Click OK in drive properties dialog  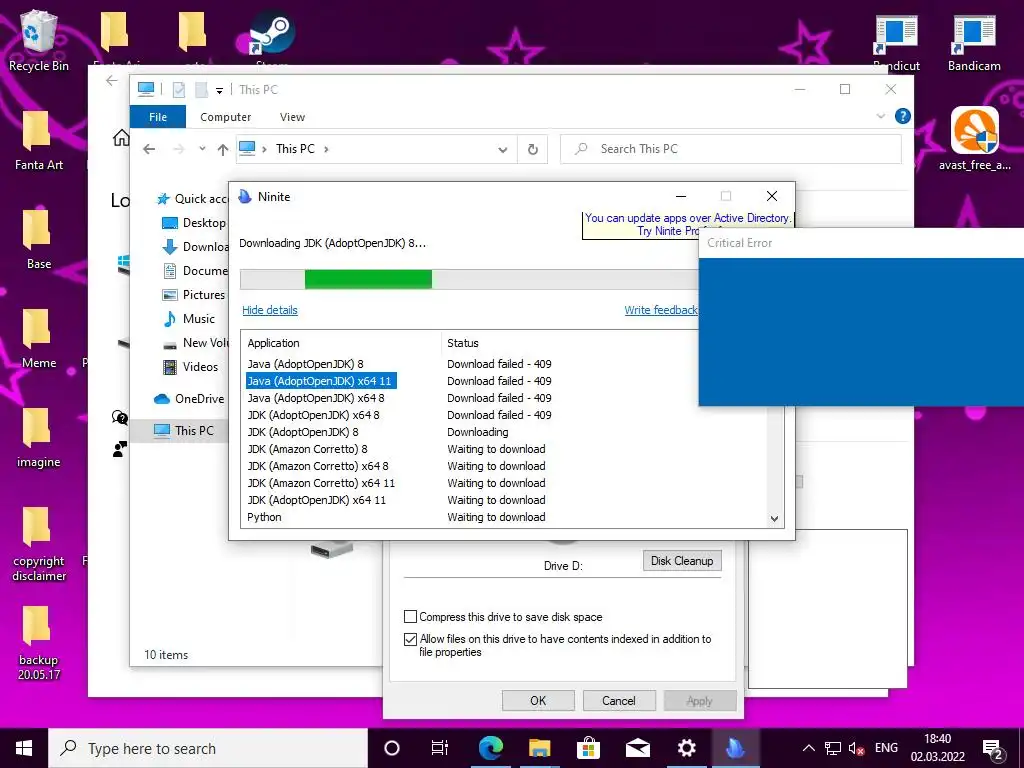538,701
